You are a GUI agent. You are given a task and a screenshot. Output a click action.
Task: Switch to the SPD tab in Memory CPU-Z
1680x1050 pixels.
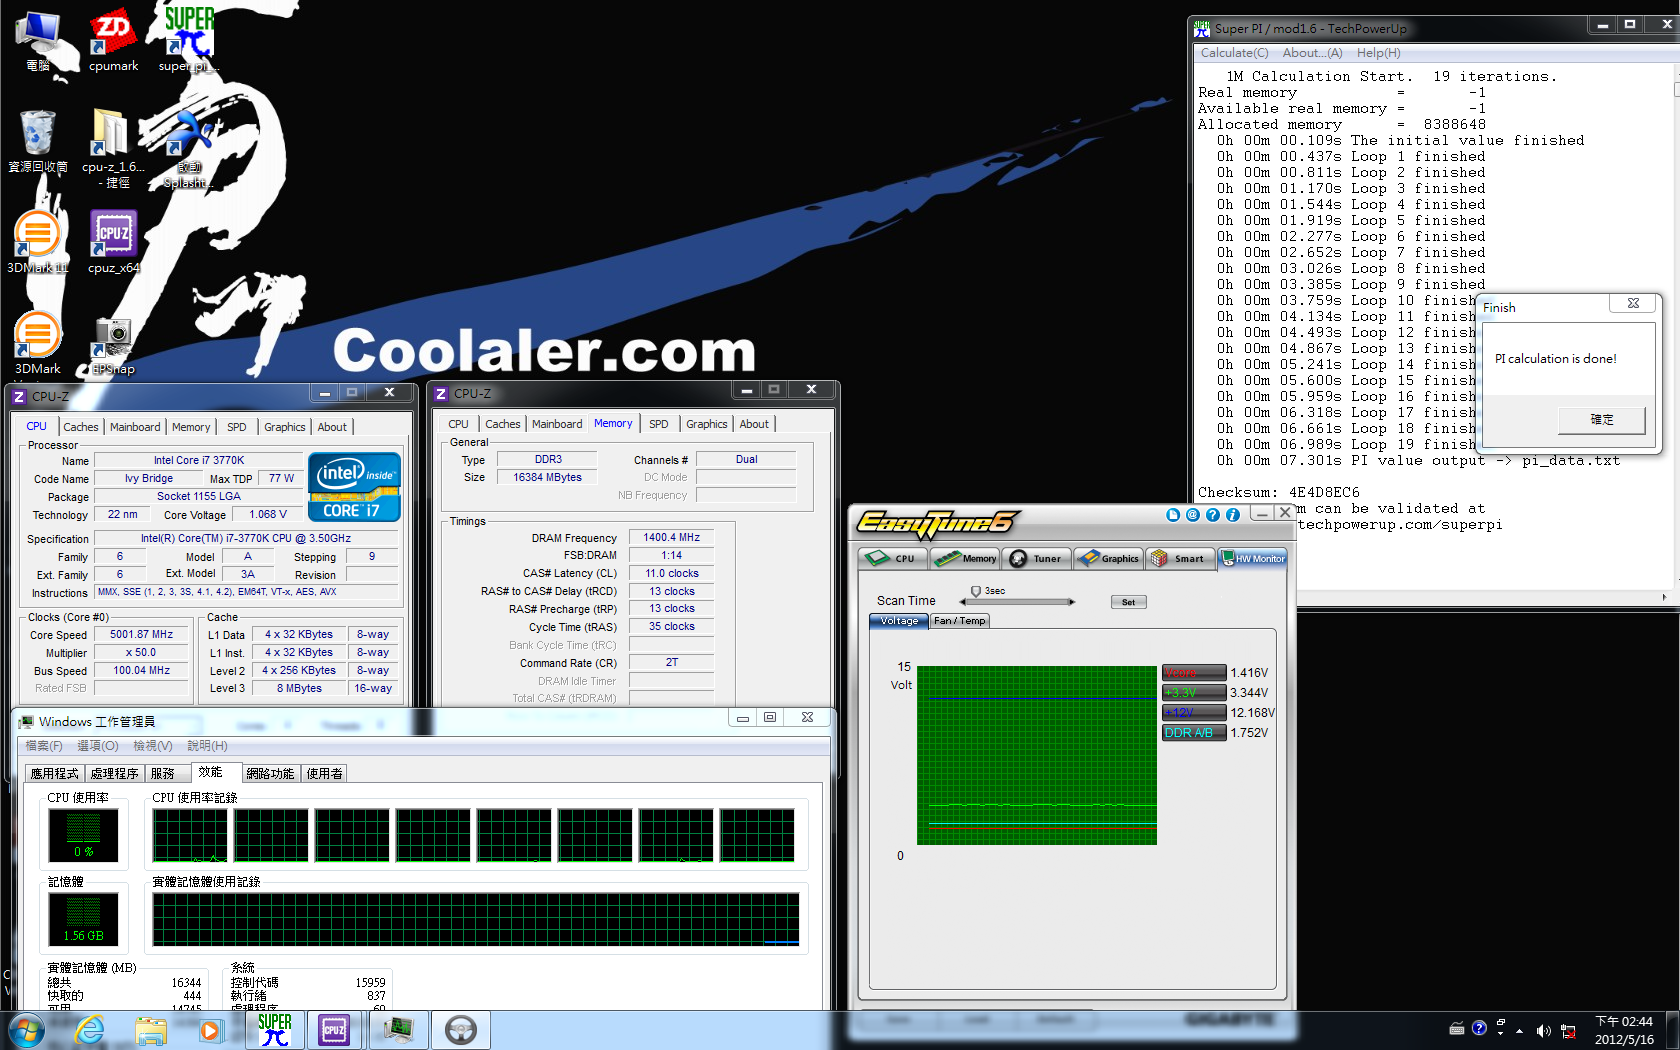(x=658, y=424)
